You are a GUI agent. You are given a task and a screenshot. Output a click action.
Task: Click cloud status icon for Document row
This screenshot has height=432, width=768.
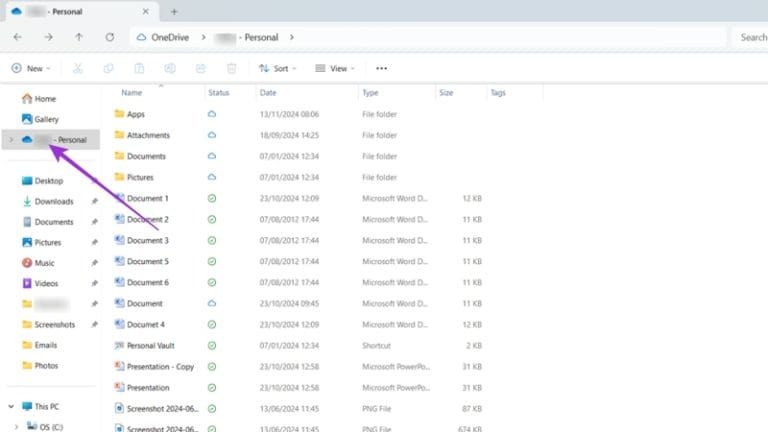(x=212, y=304)
